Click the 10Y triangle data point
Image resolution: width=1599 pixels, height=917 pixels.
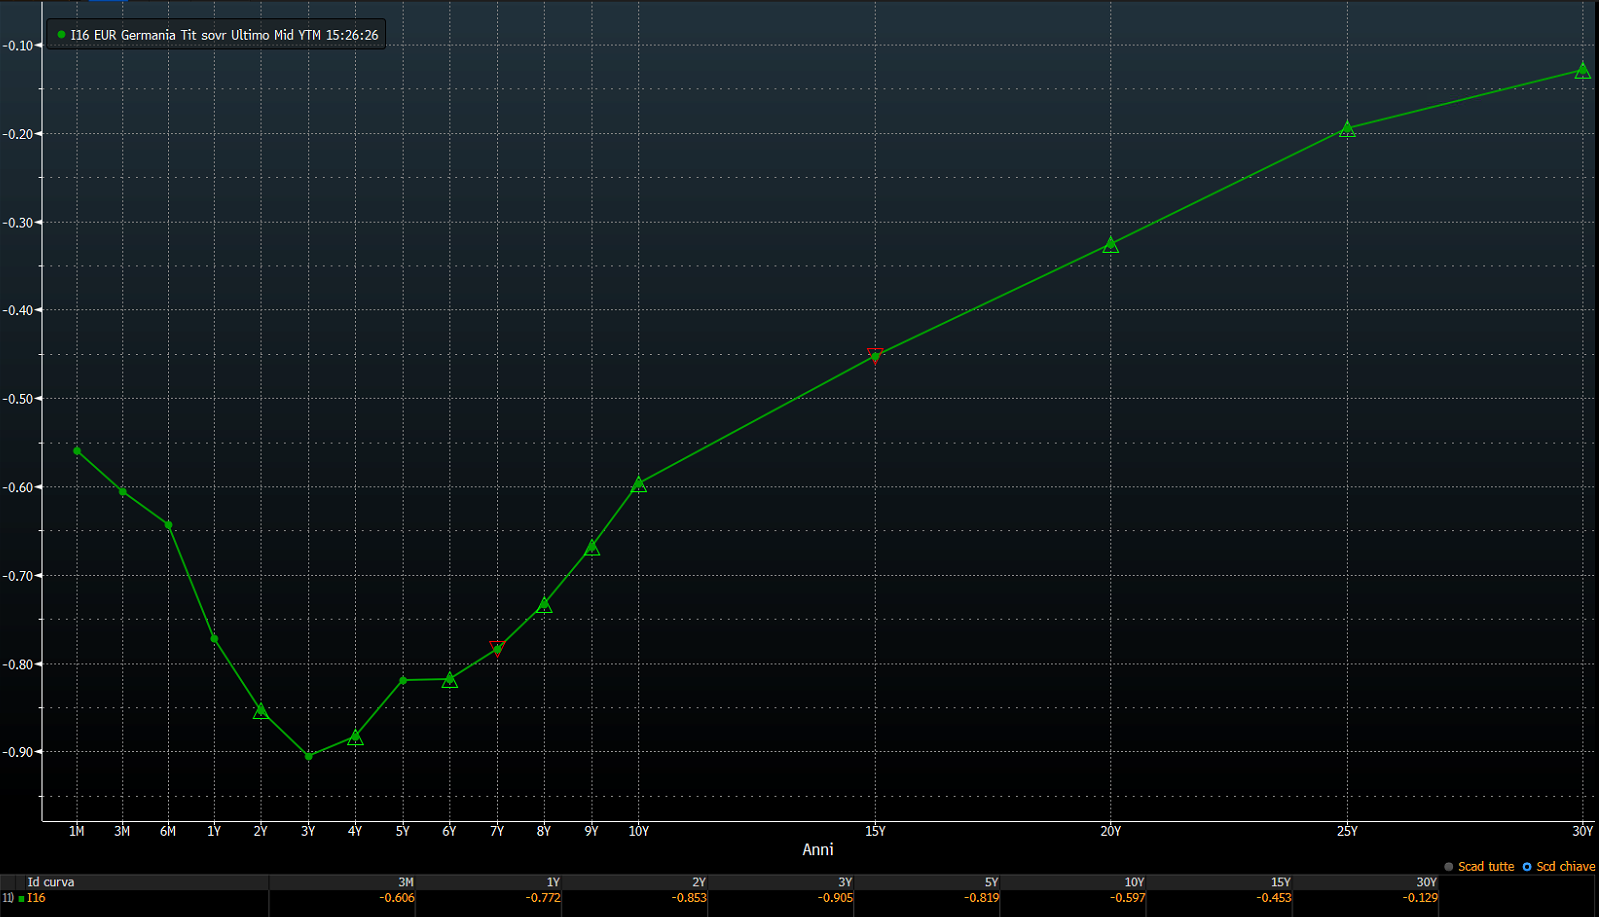(639, 484)
